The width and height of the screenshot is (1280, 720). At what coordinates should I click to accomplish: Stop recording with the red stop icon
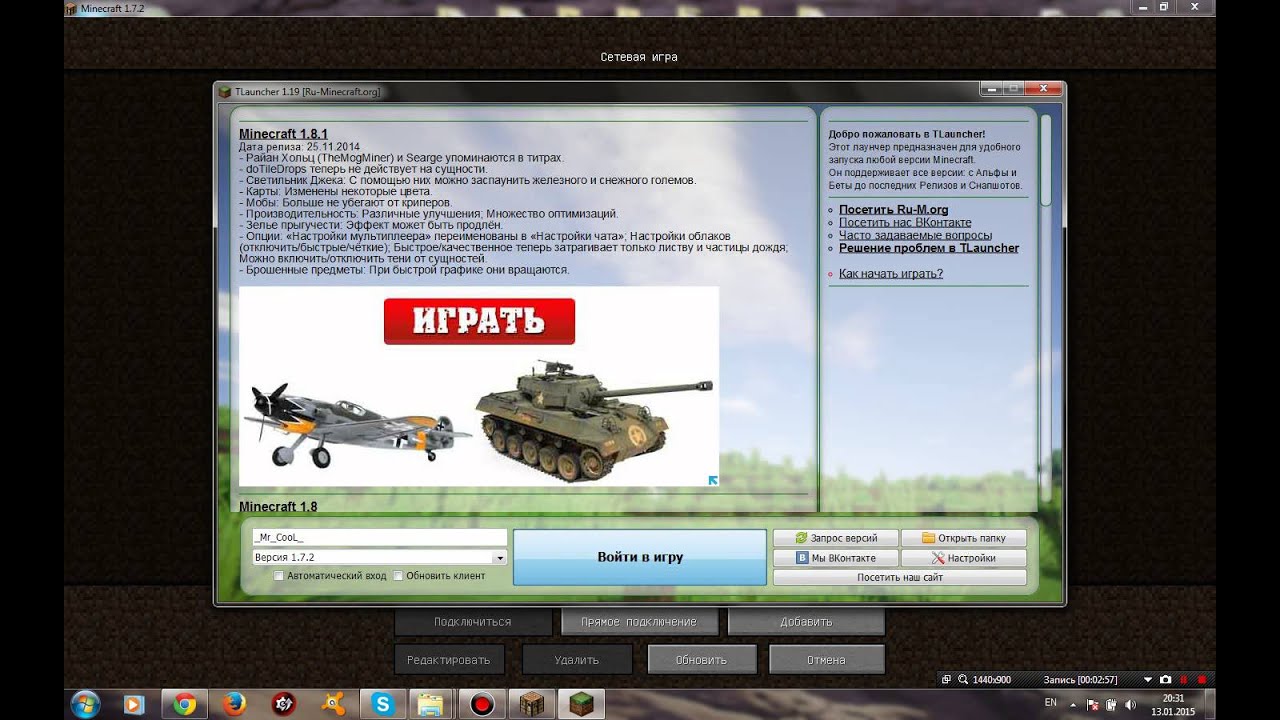[1200, 680]
